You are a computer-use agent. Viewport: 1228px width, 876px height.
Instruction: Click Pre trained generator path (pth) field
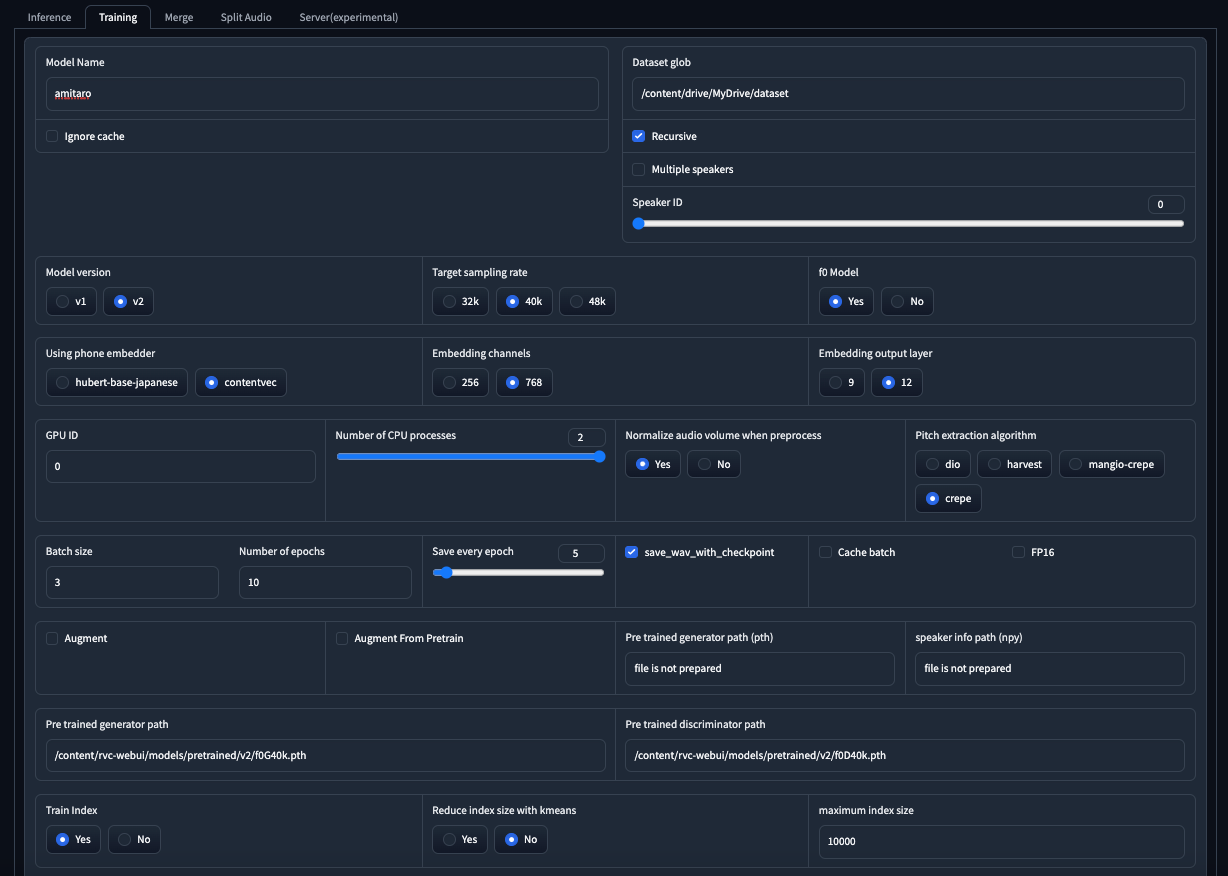760,668
